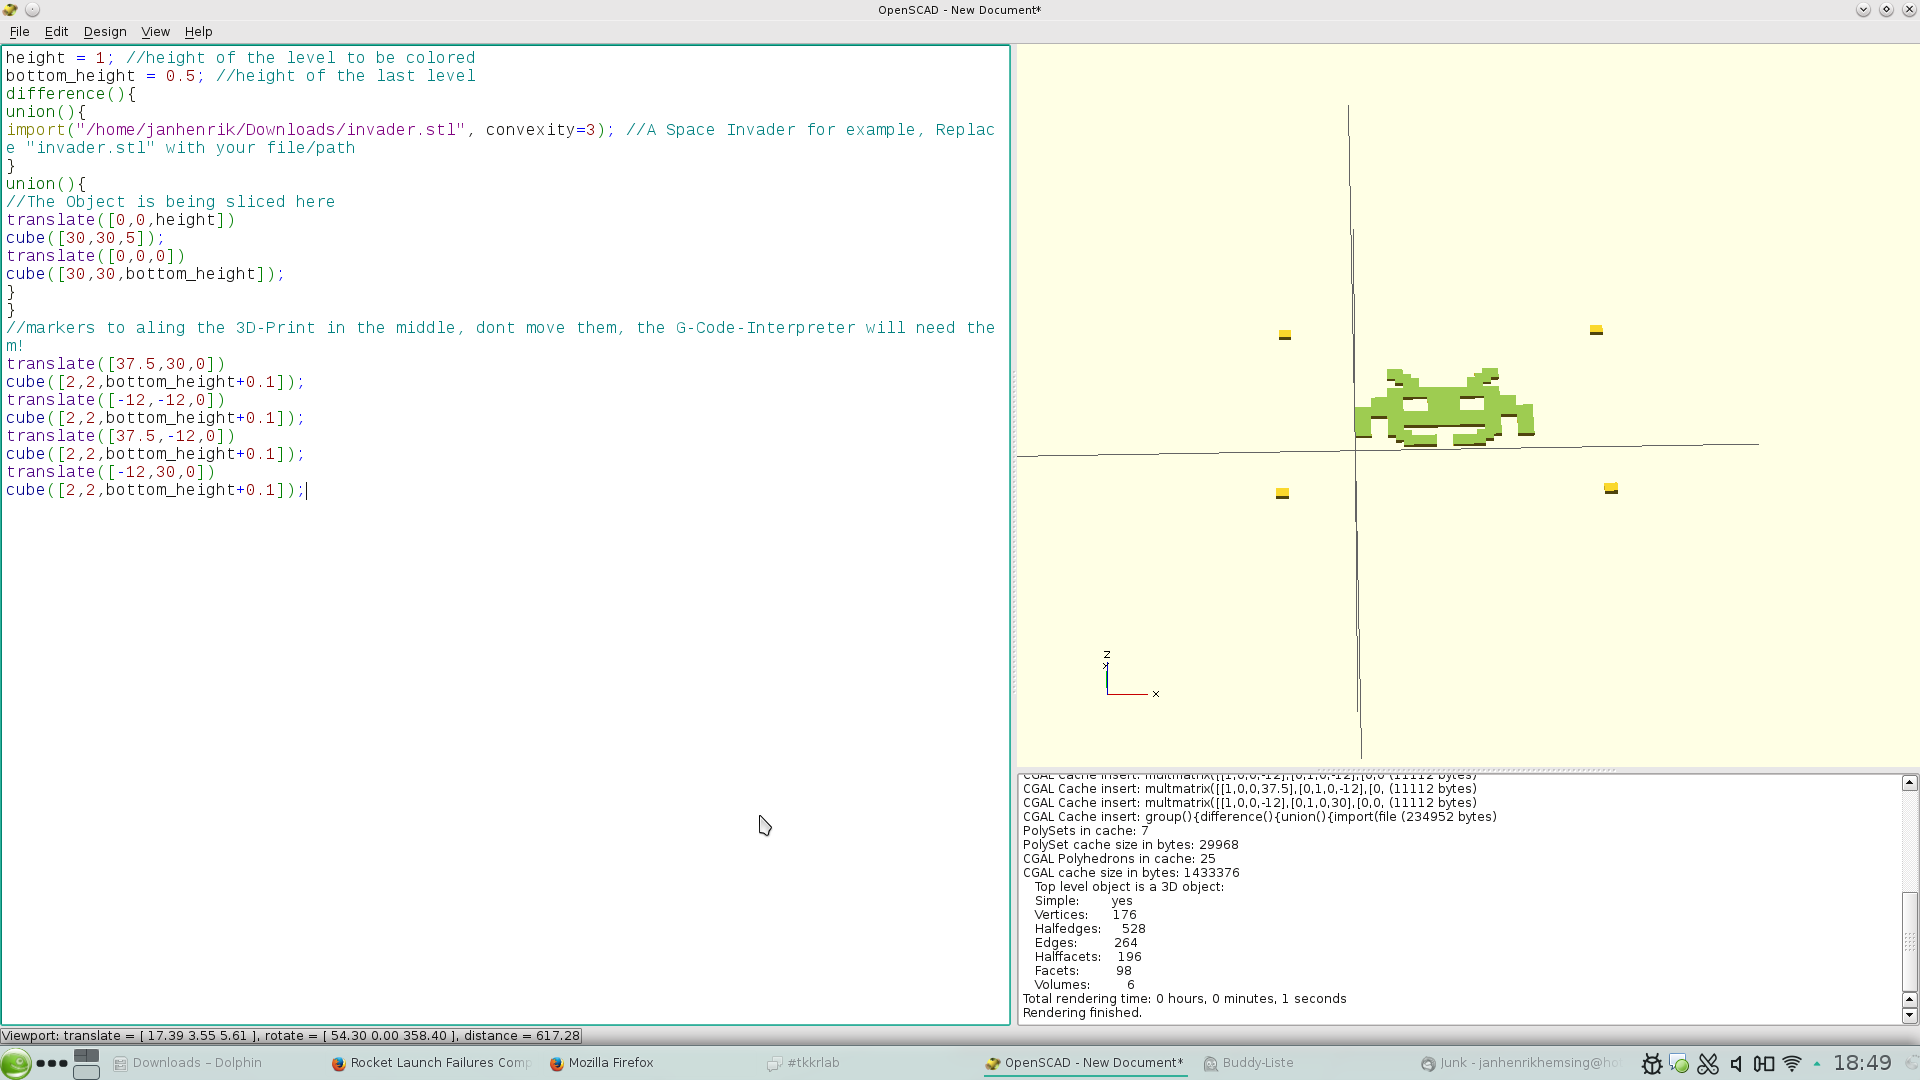Click 'PolySets in cache: 7' line

click(1085, 831)
